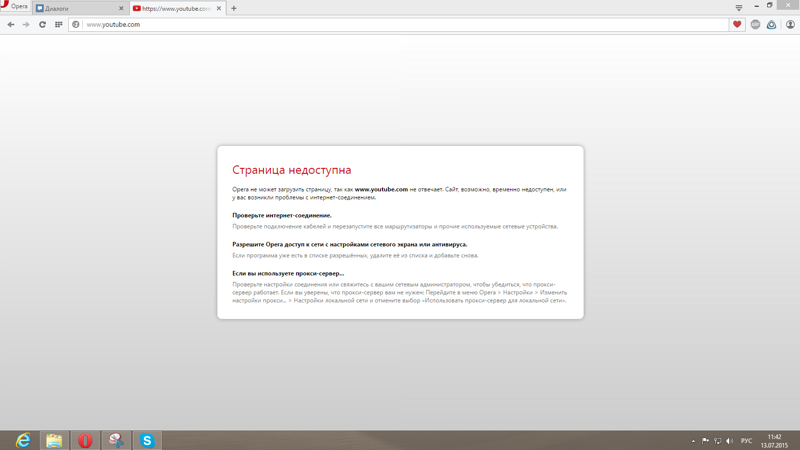Screen dimensions: 800x450
Task: Open Skype from the taskbar
Action: point(147,440)
